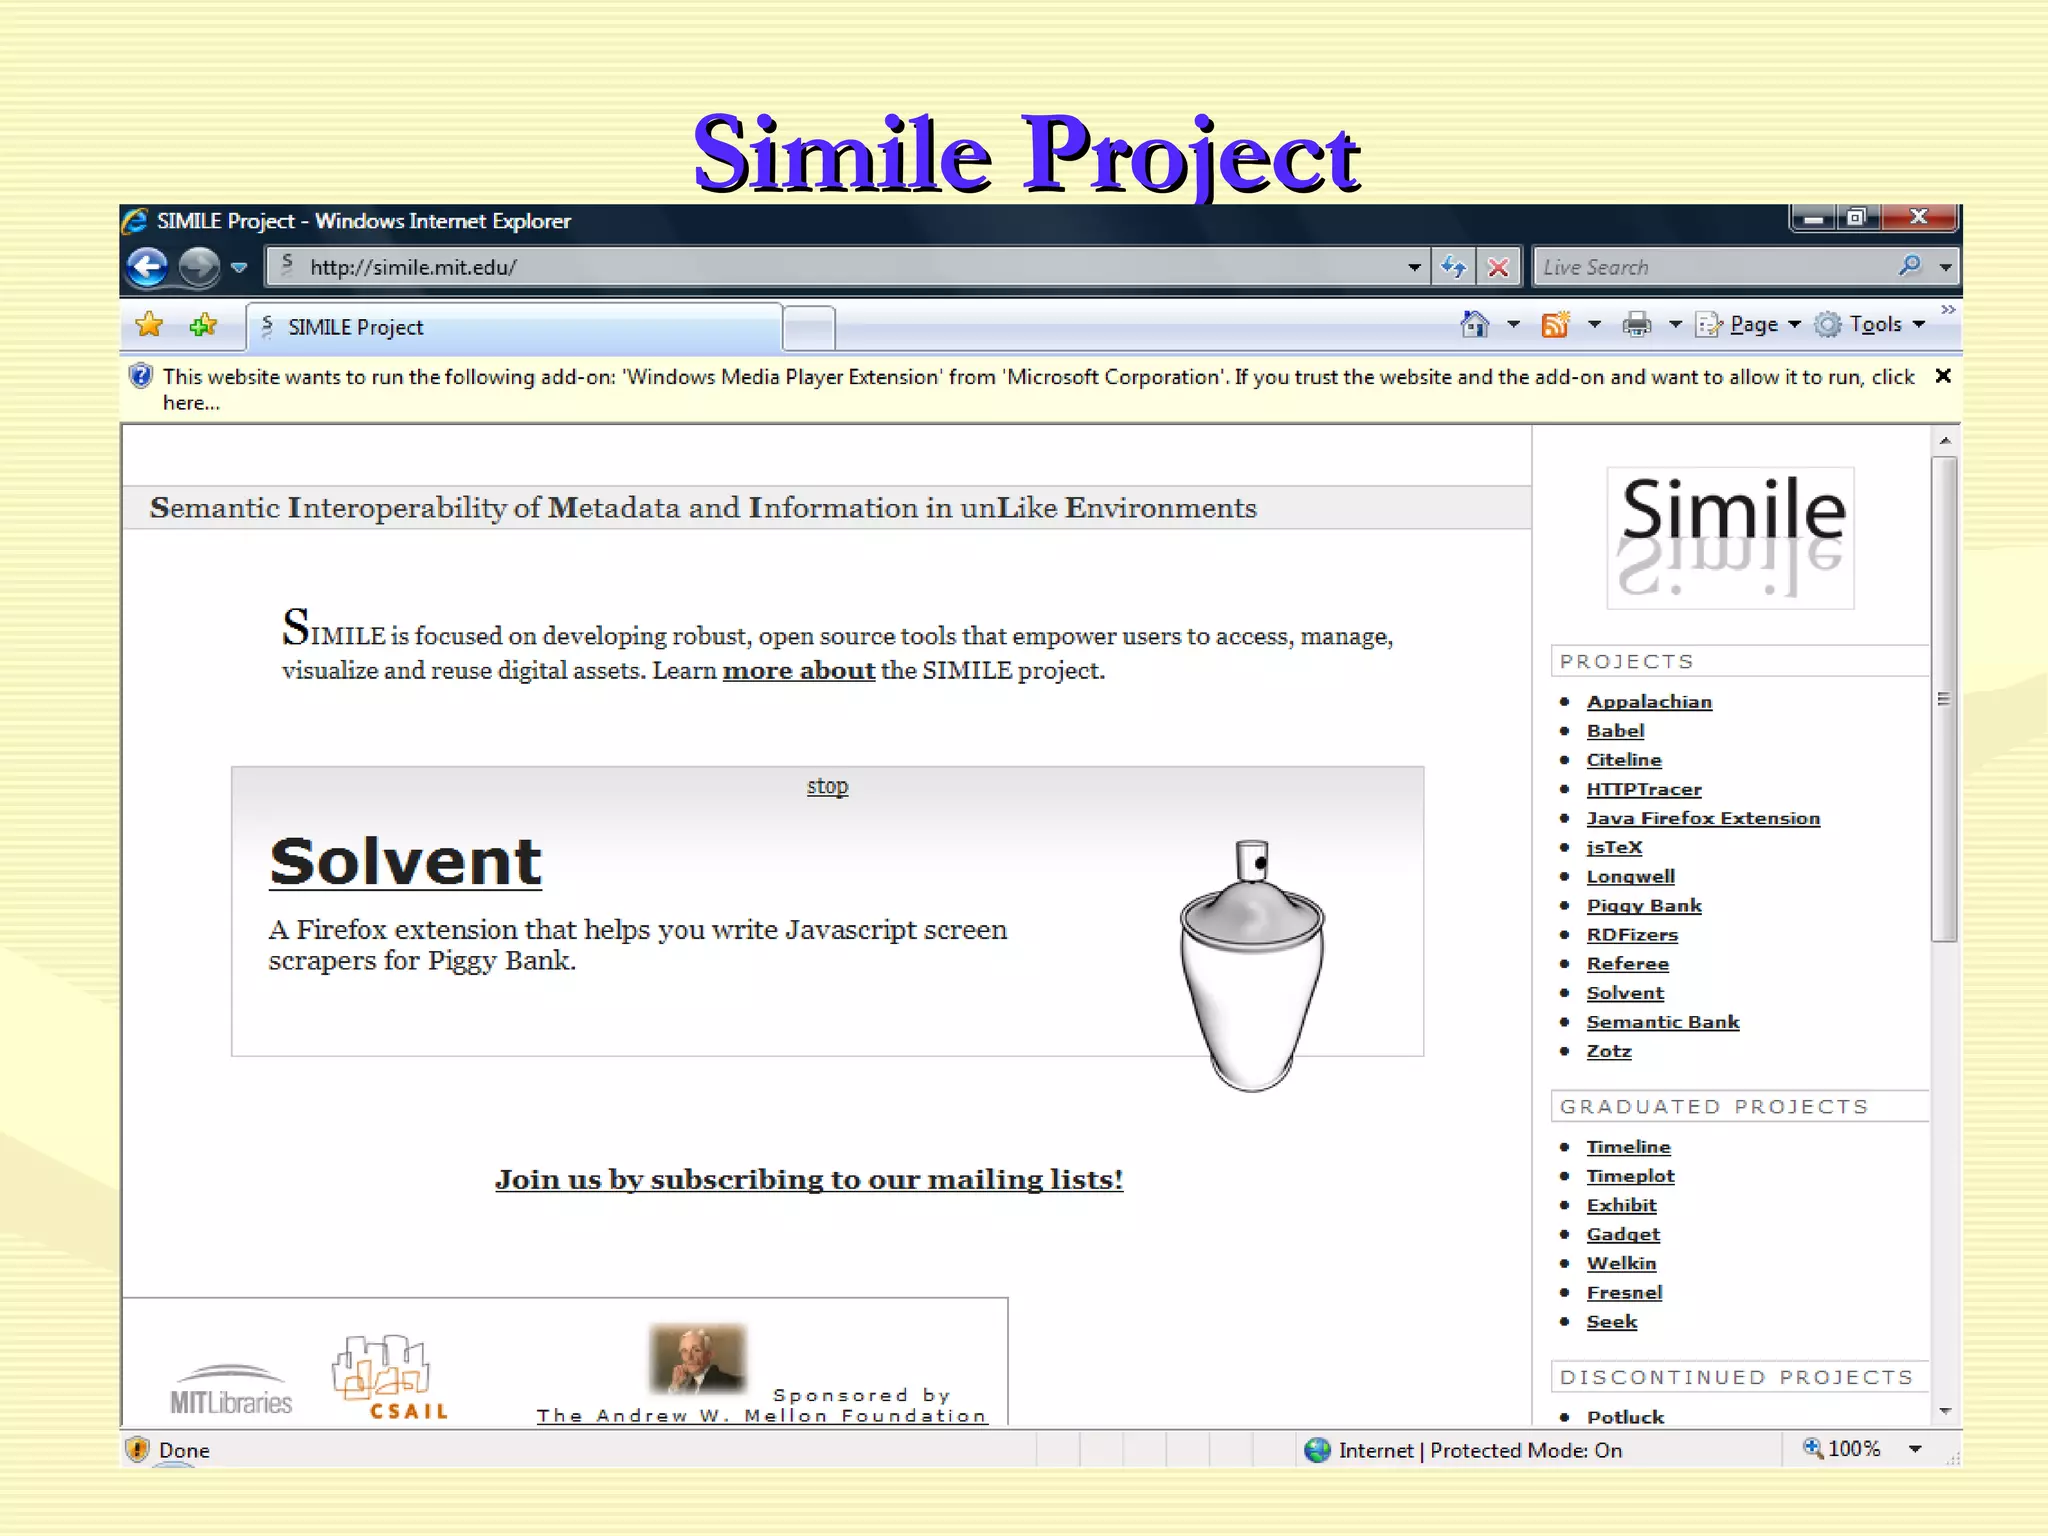This screenshot has width=2048, height=1536.
Task: Follow the 'more about' link
Action: click(798, 670)
